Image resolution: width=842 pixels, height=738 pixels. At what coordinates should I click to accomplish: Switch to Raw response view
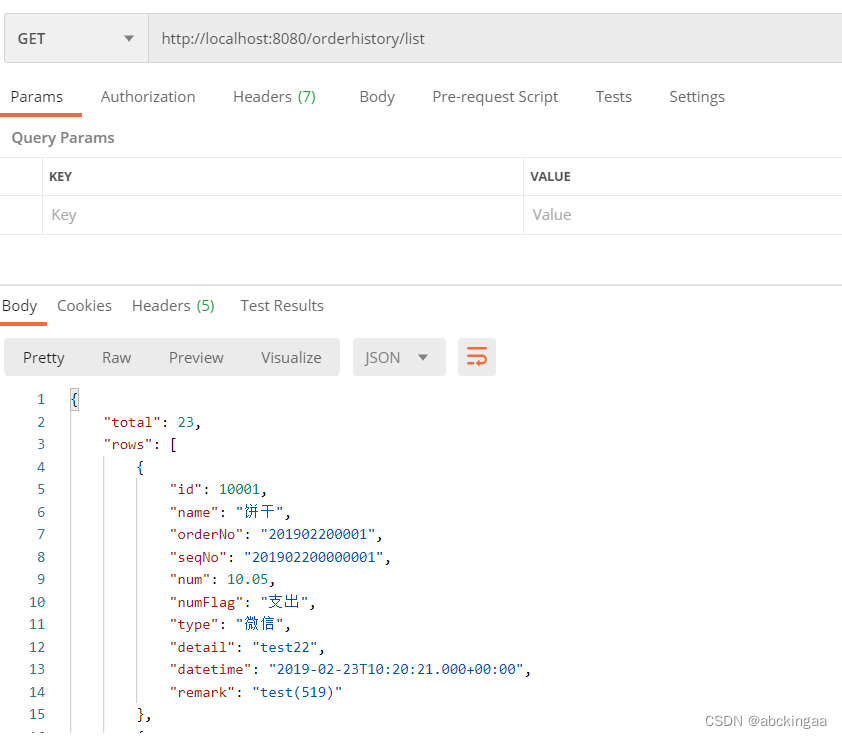[x=117, y=357]
